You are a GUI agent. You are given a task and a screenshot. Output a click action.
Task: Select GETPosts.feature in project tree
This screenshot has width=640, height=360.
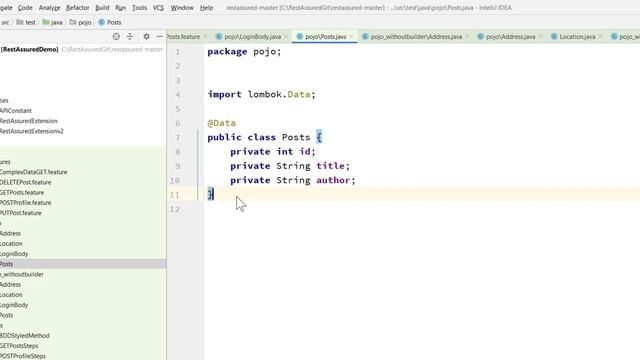point(22,192)
